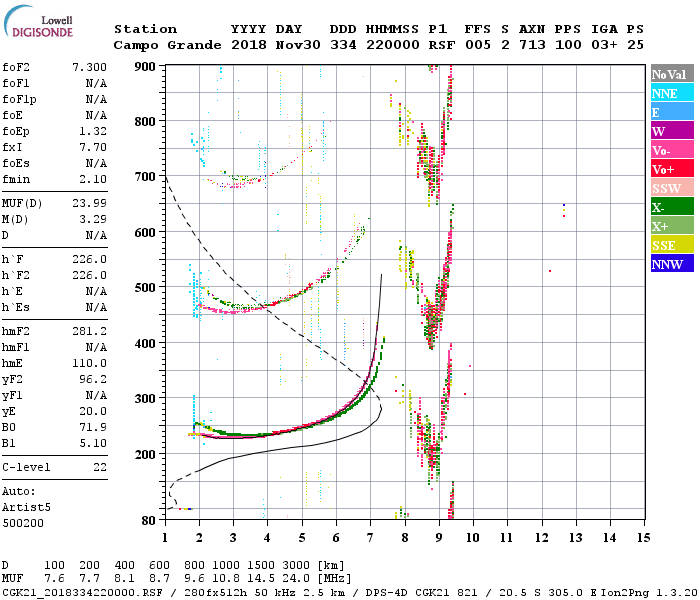Click the foF2 value 7.300
The width and height of the screenshot is (700, 600).
pos(89,67)
